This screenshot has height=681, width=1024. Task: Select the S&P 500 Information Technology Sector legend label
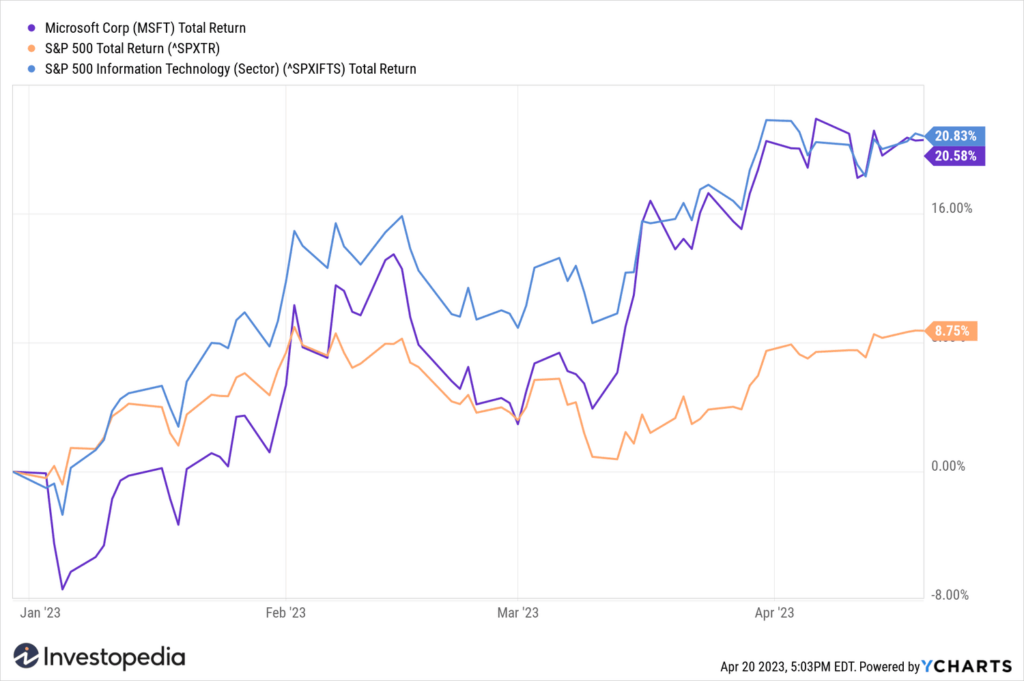[230, 69]
